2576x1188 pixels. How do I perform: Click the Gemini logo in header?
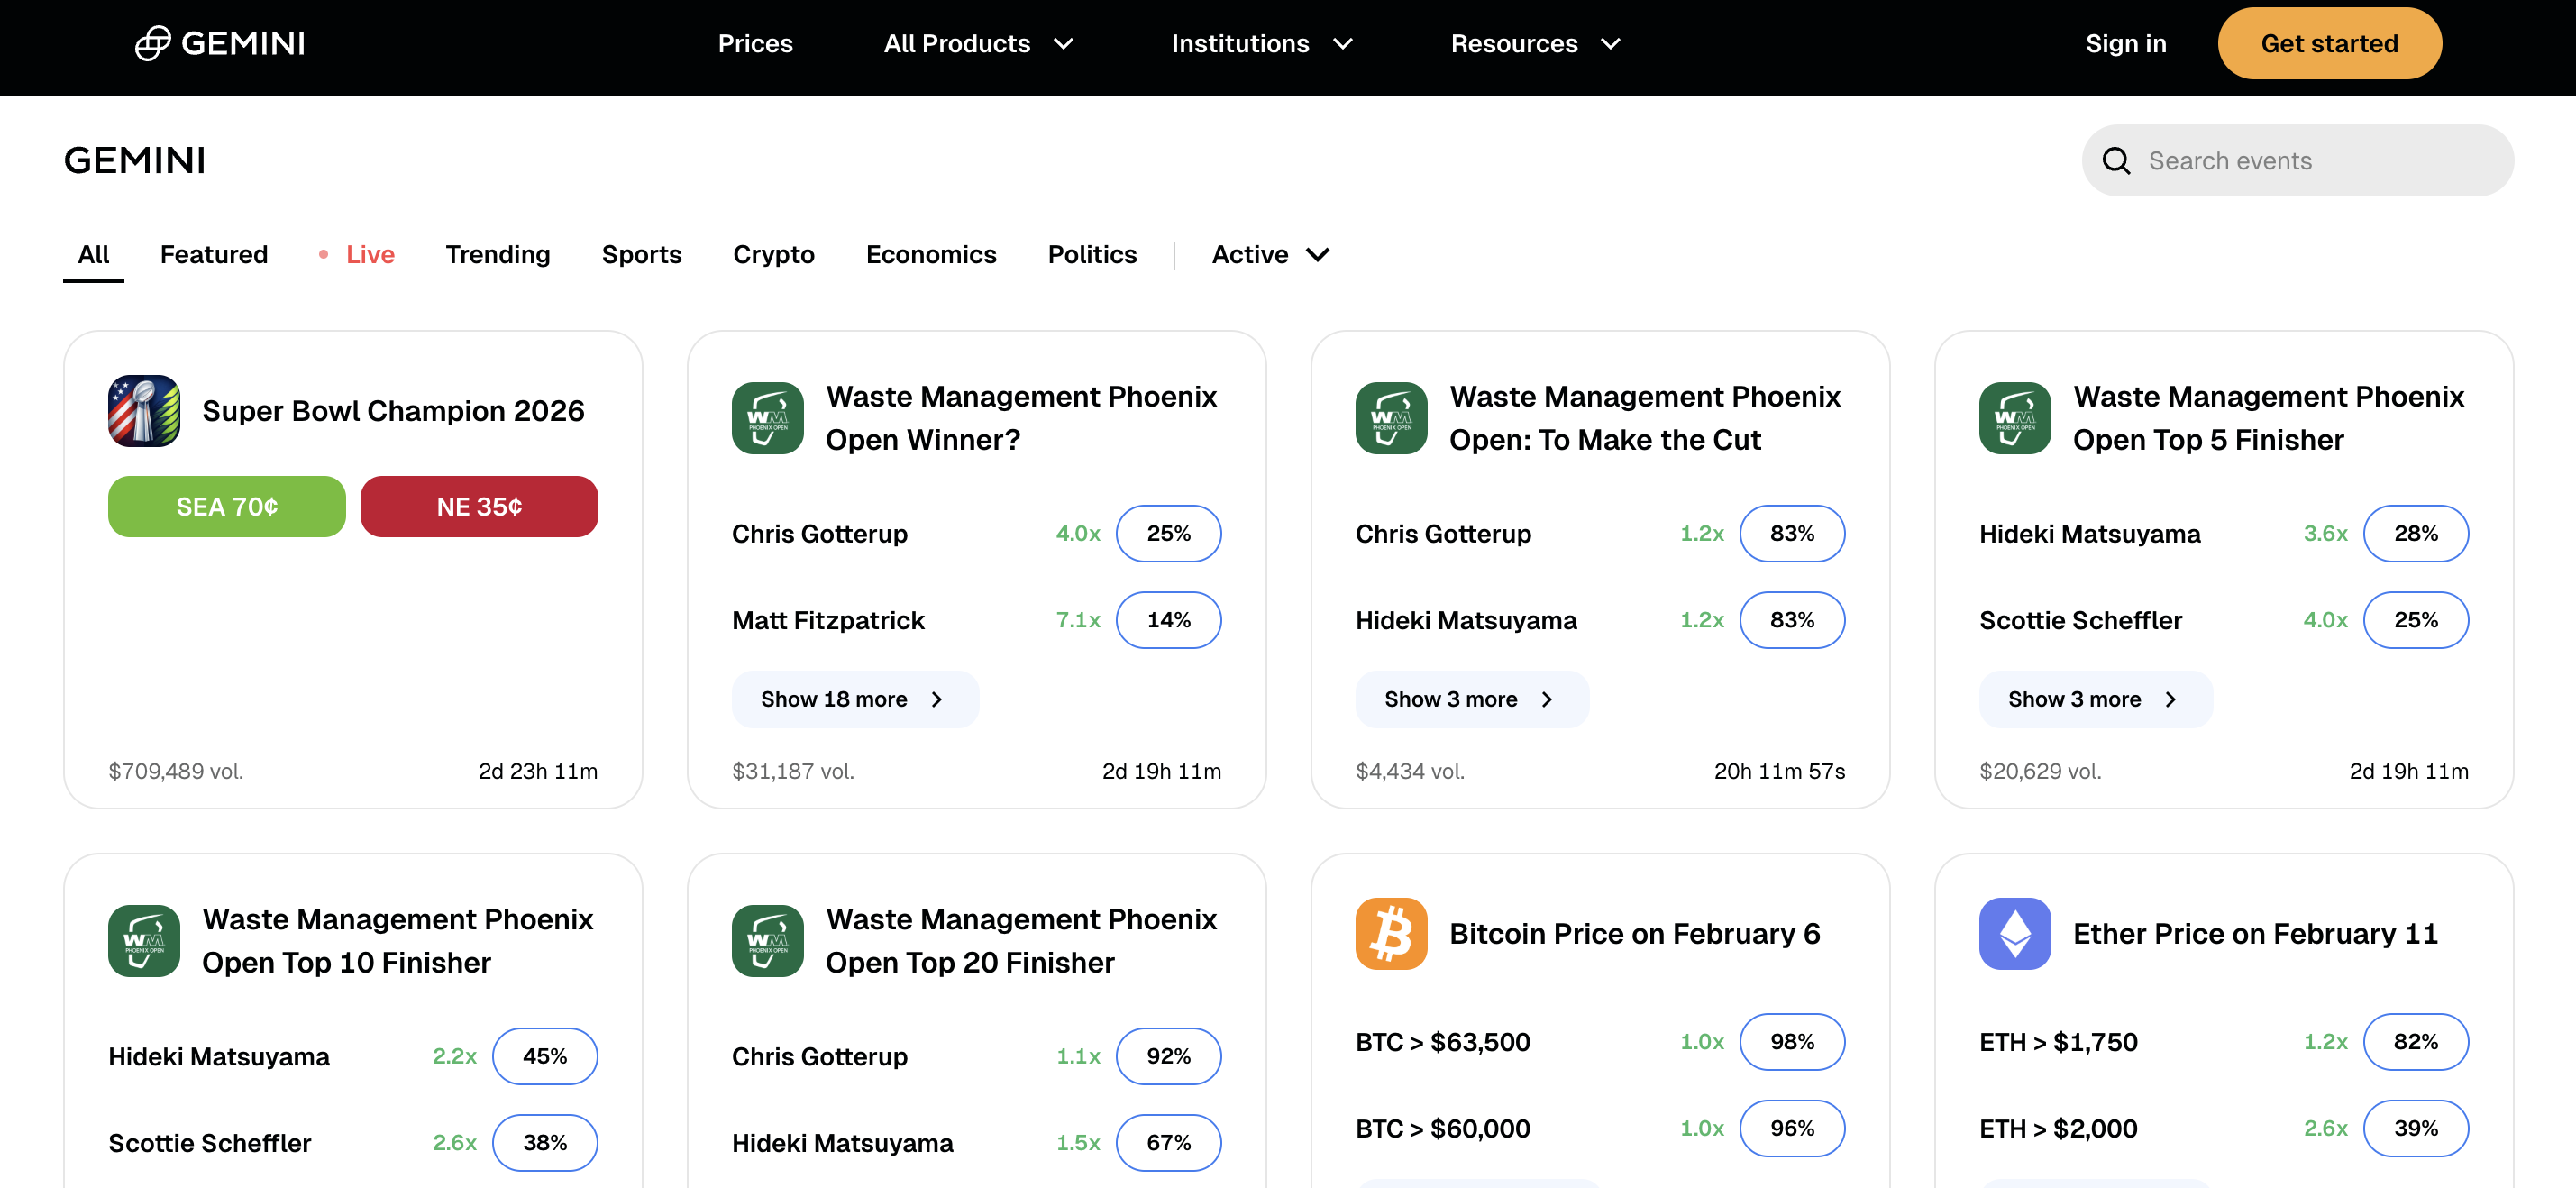click(220, 43)
